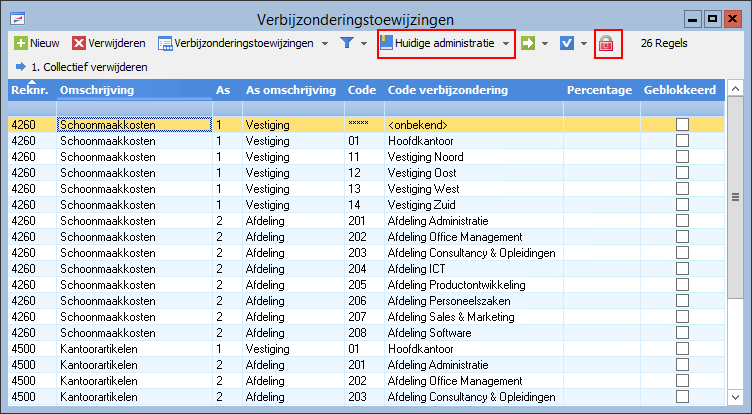Tick Geblokkeerd checkbox for Vestiging West row
The width and height of the screenshot is (752, 414).
point(682,189)
